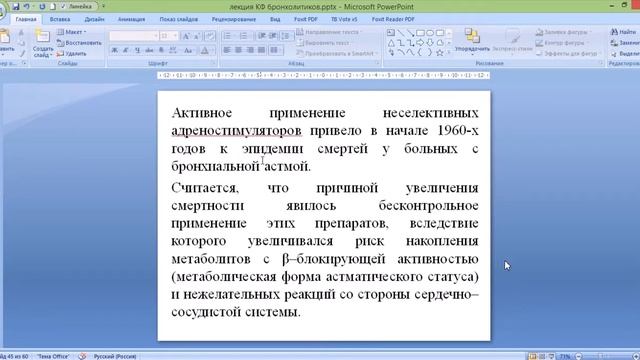Viewport: 640px width, 360px height.
Task: Click the word 'адреностимуляторов' in slide text
Action: tap(236, 131)
